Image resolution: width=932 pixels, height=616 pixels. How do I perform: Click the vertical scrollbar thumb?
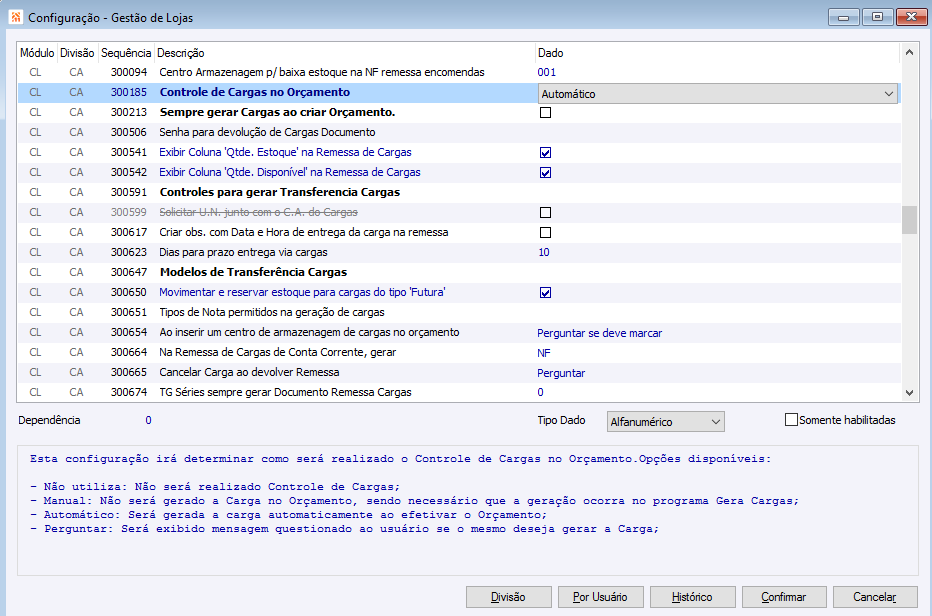(909, 221)
